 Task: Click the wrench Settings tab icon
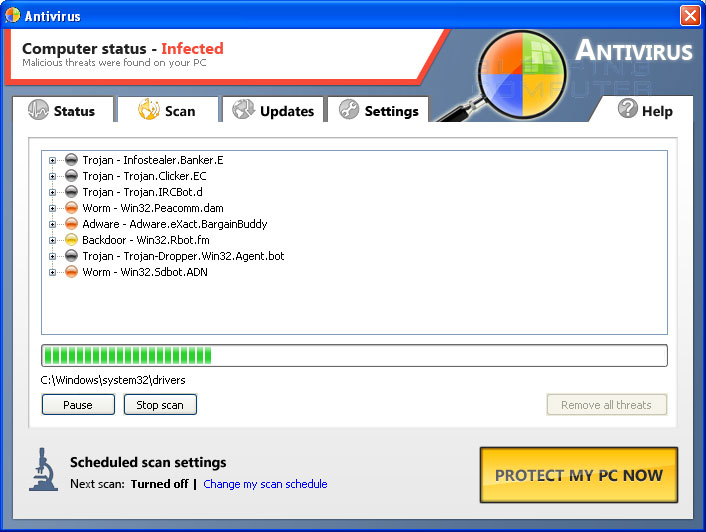349,109
